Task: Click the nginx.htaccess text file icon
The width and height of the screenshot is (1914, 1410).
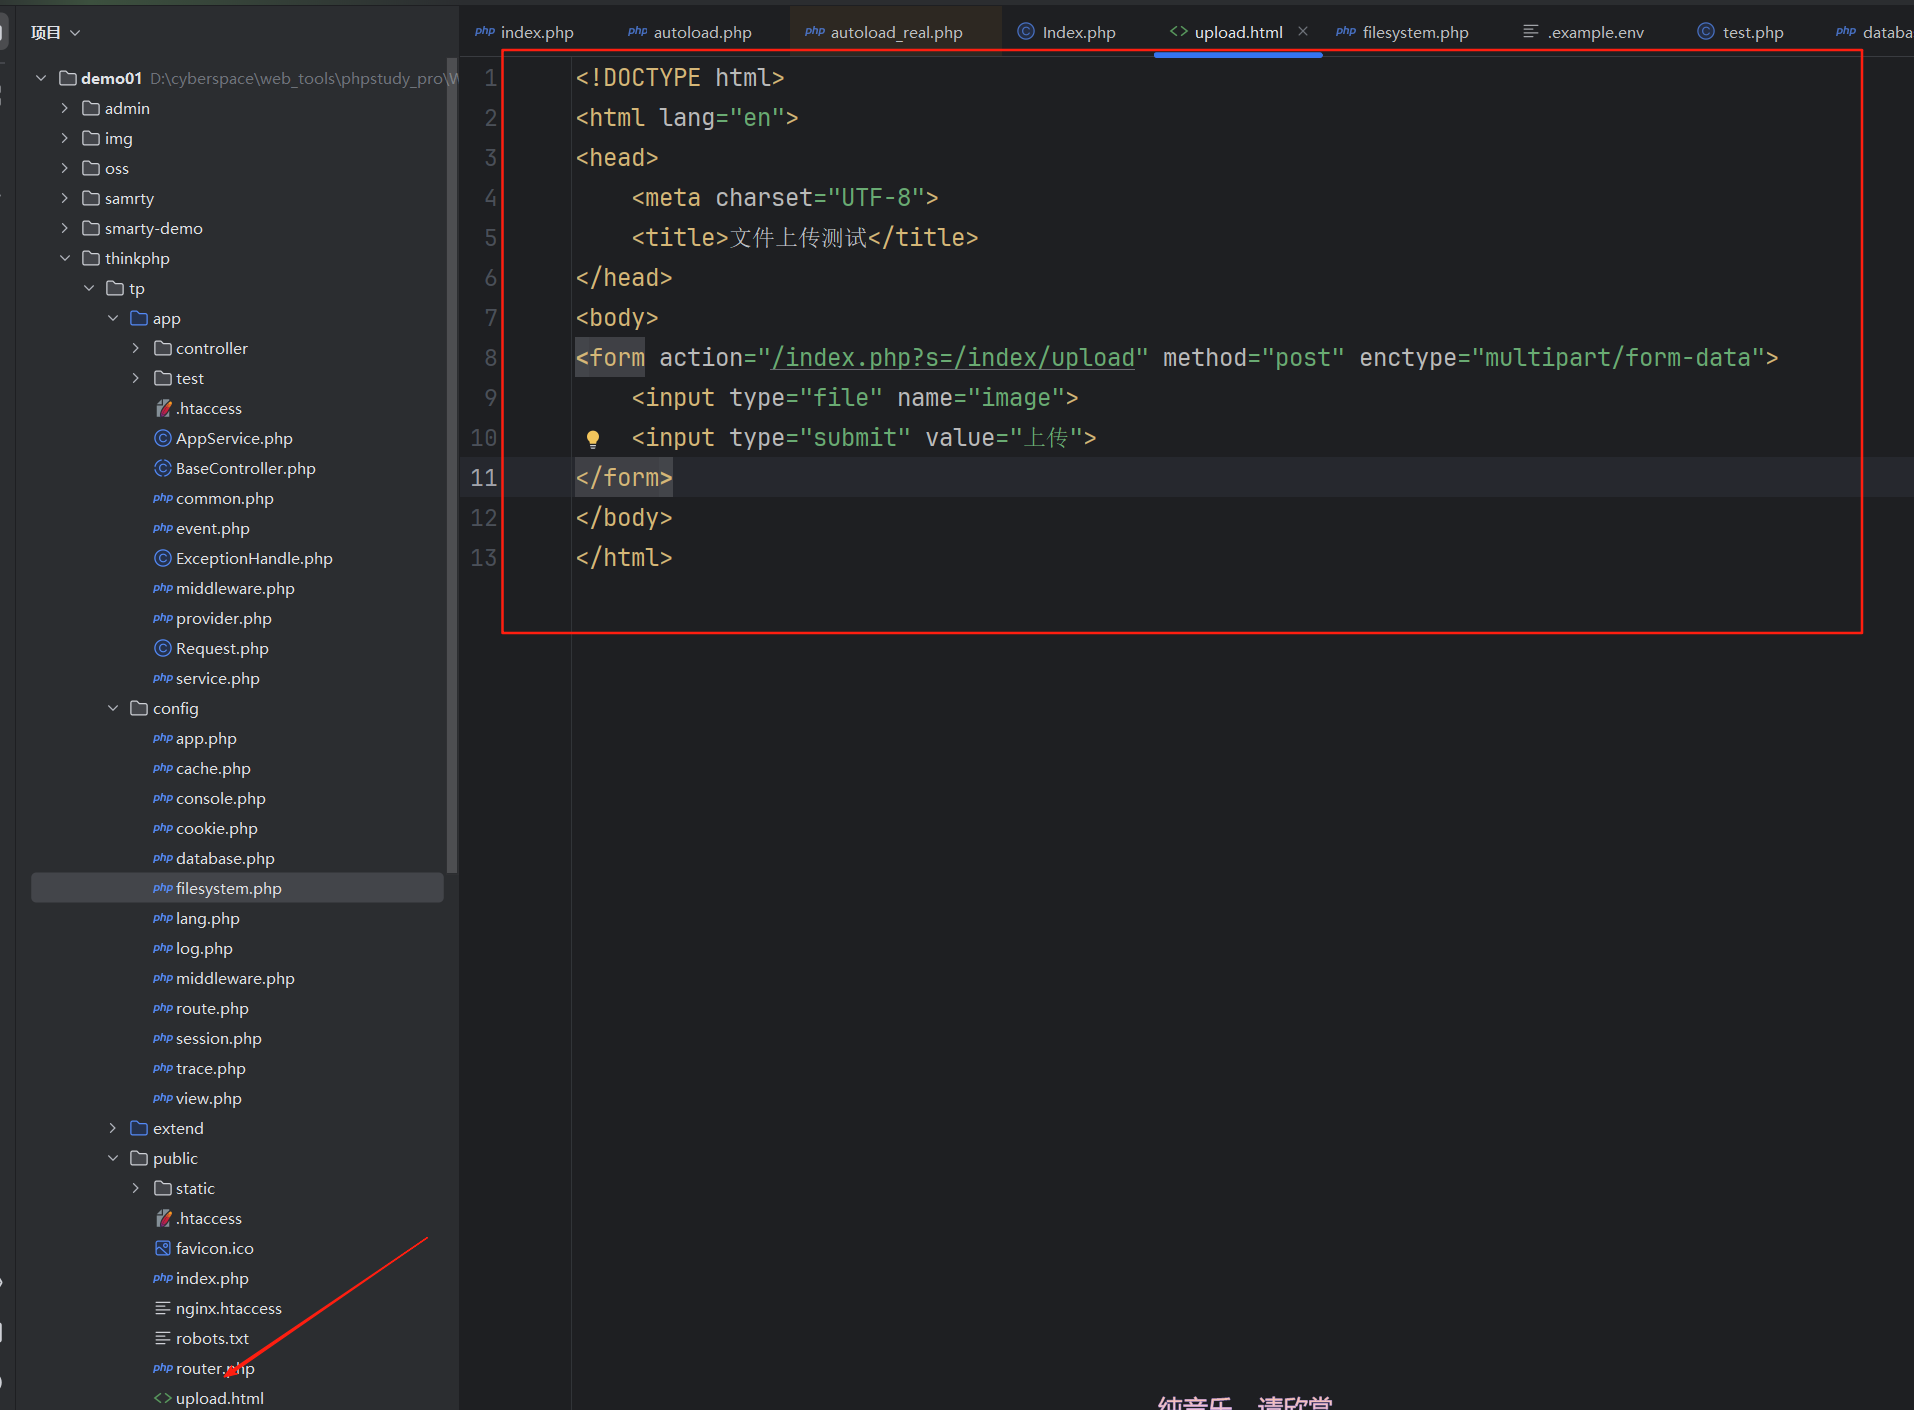Action: point(163,1308)
